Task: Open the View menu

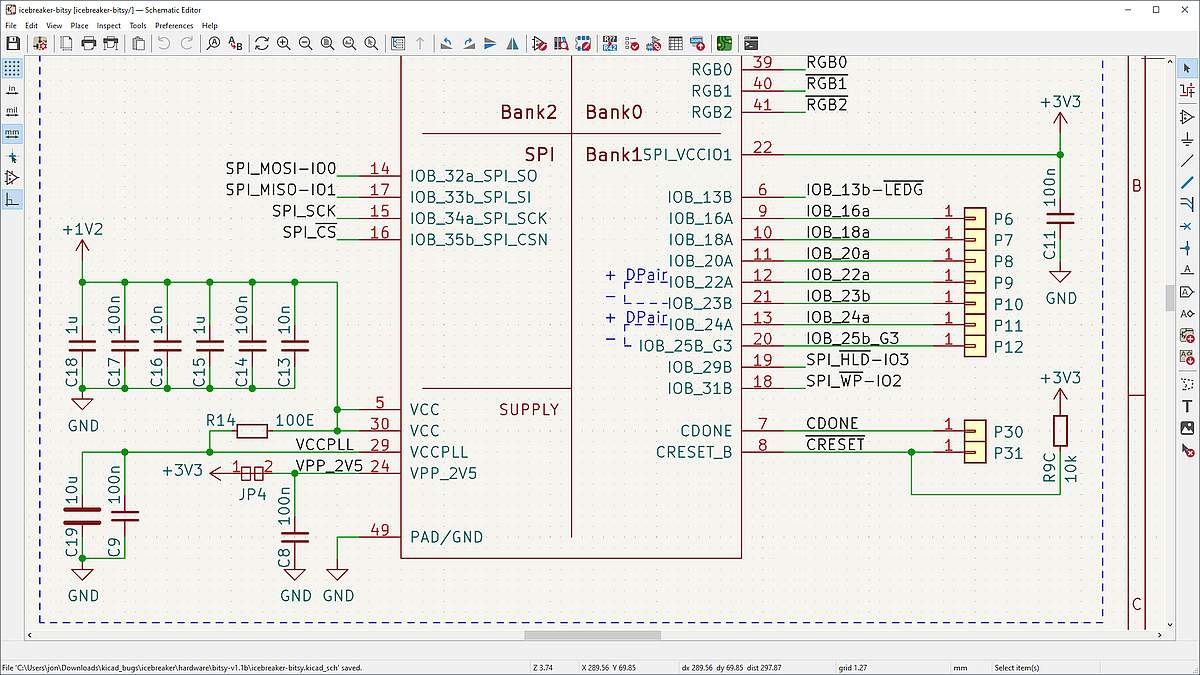Action: click(x=54, y=25)
